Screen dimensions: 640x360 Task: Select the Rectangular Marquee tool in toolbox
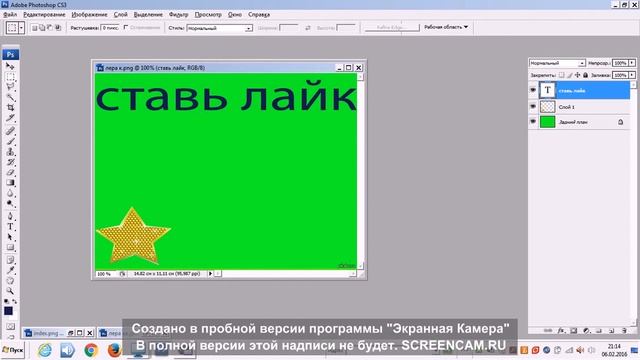[x=10, y=77]
